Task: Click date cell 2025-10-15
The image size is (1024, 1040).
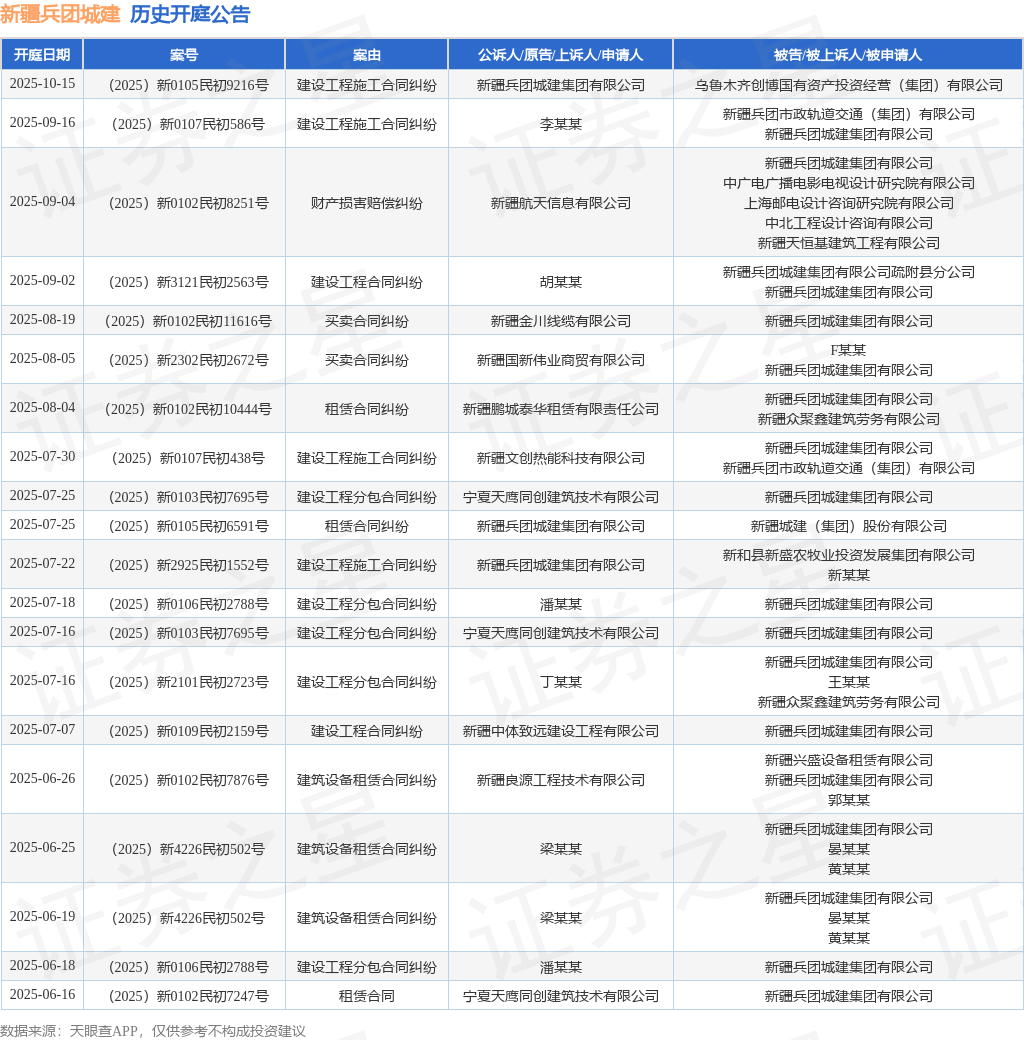Action: pyautogui.click(x=42, y=84)
